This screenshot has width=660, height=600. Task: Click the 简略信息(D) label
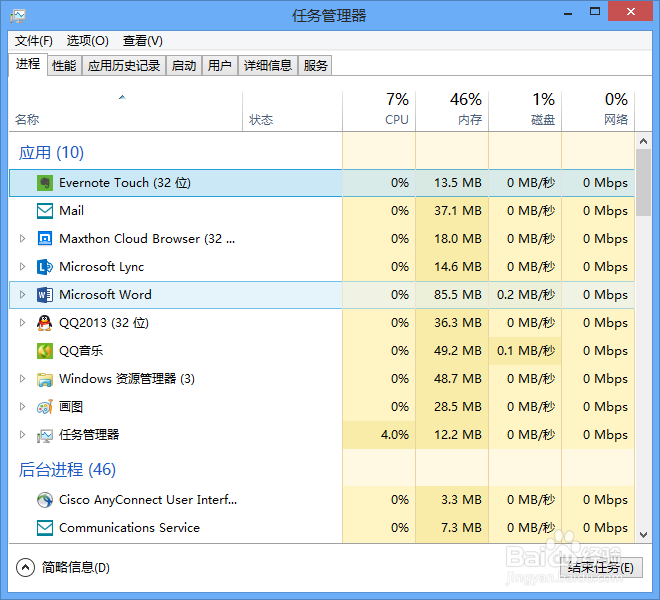pyautogui.click(x=76, y=568)
